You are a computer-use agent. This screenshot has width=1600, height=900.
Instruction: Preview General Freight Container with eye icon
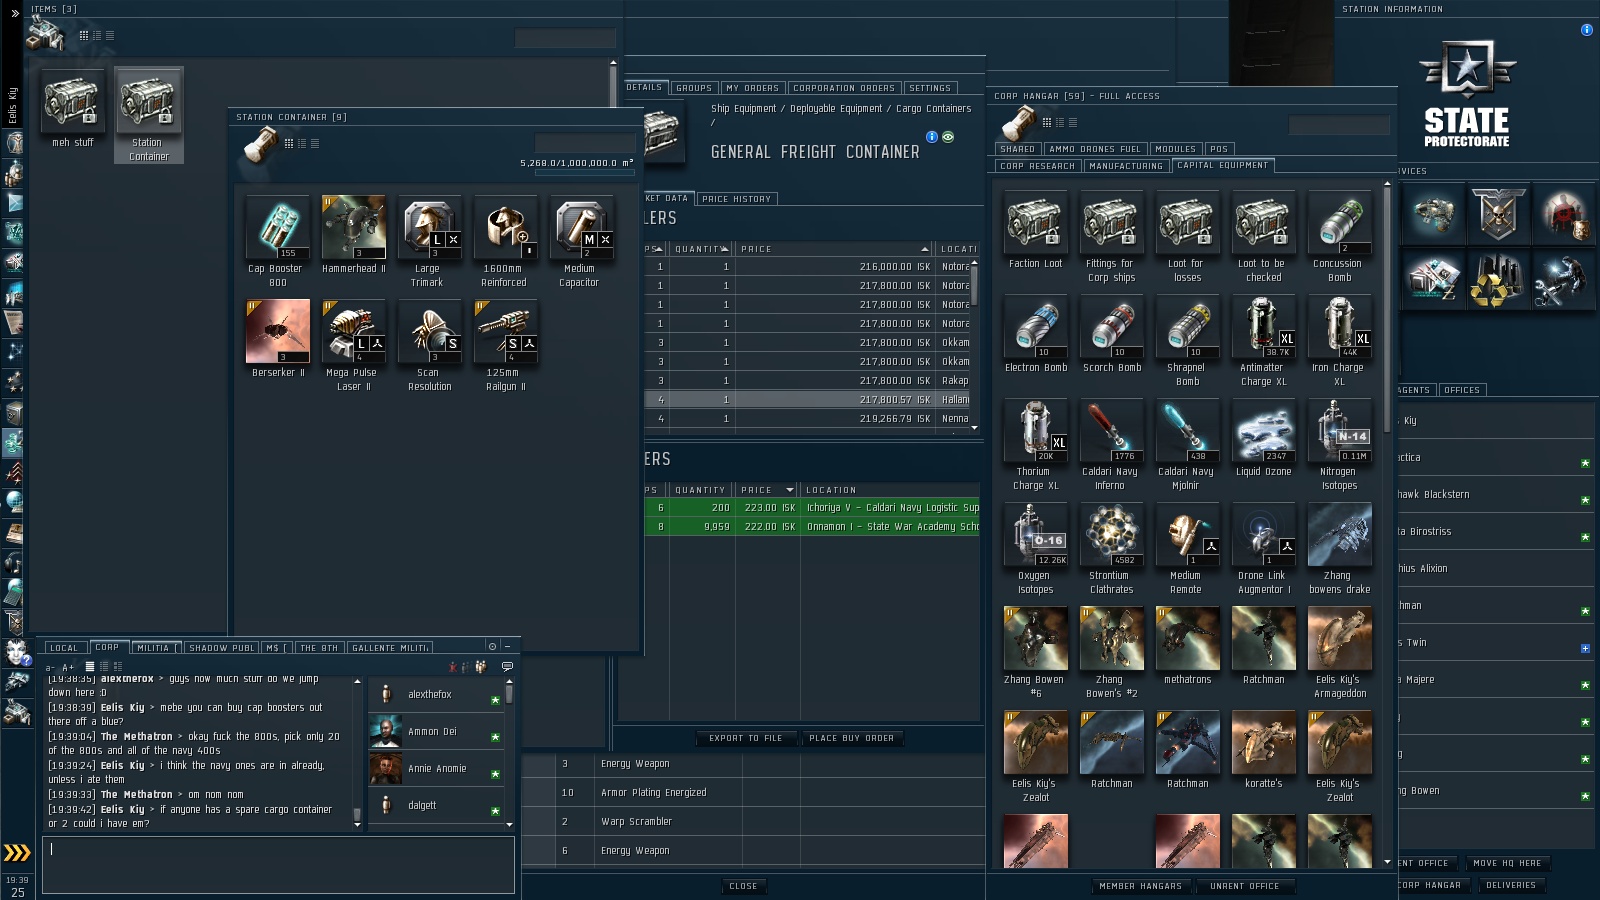click(948, 137)
